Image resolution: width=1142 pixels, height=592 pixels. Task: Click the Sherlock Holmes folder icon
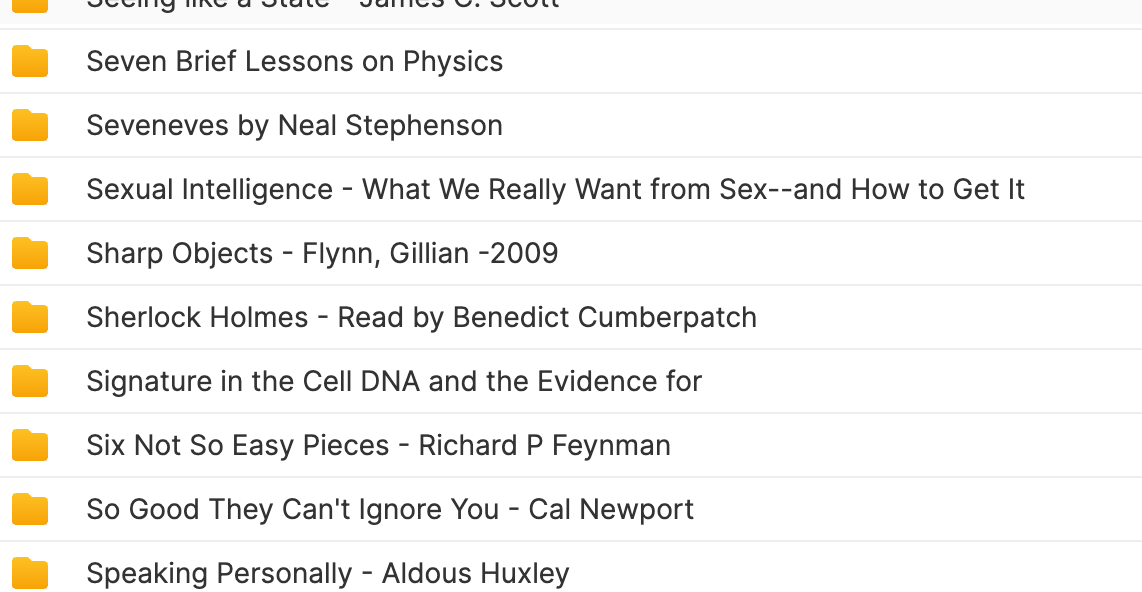pyautogui.click(x=30, y=317)
